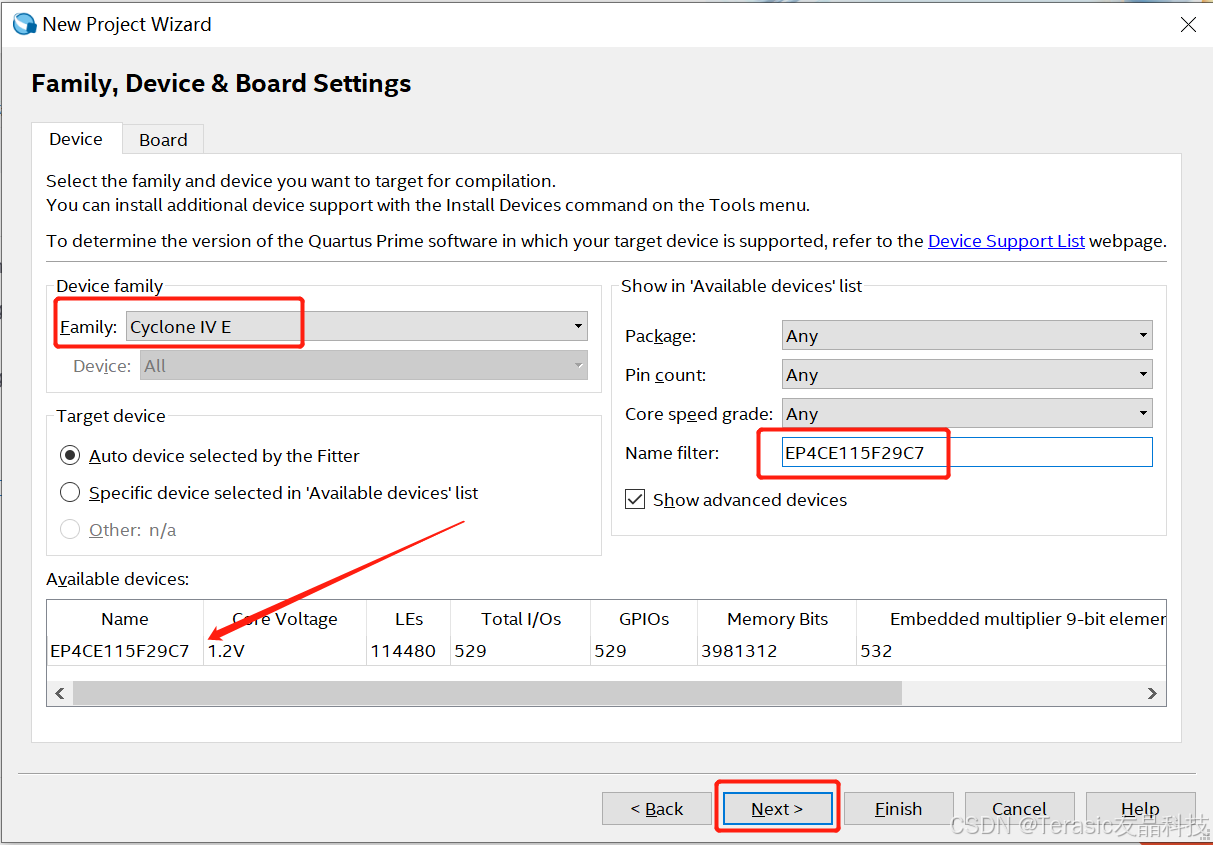Click the Total I/Os column header

point(521,619)
